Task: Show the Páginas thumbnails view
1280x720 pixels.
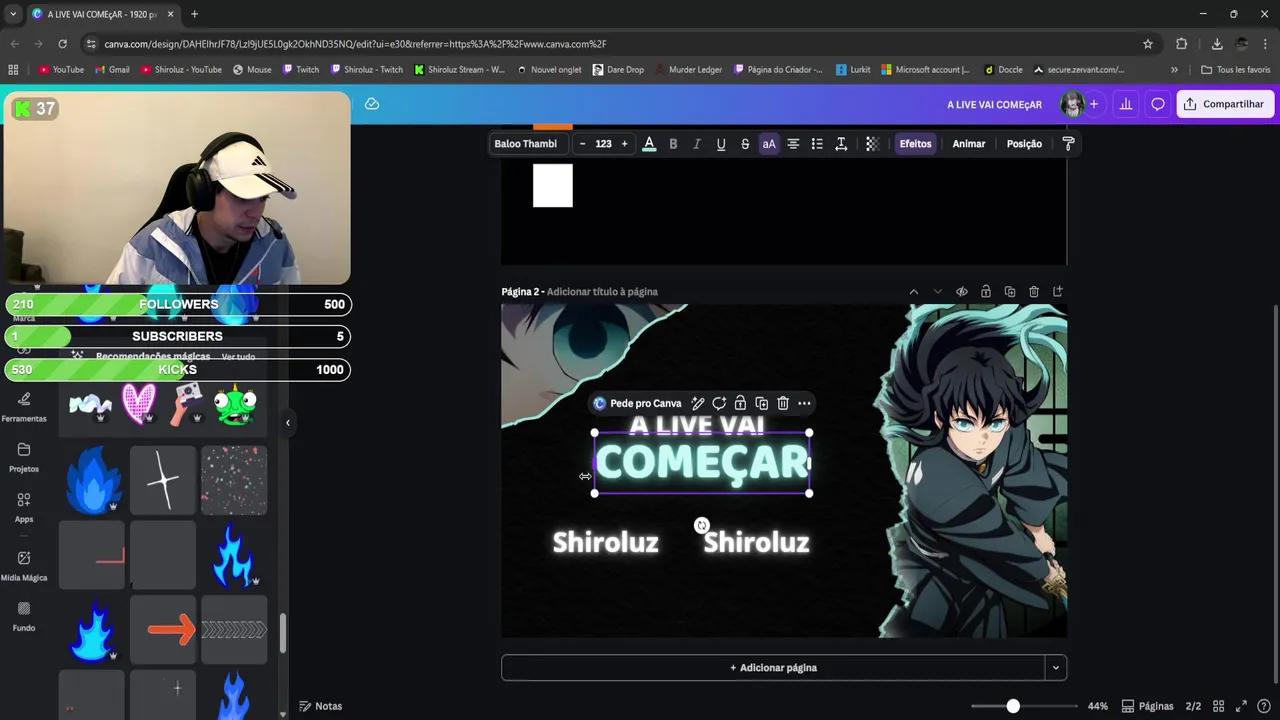Action: (x=1148, y=706)
